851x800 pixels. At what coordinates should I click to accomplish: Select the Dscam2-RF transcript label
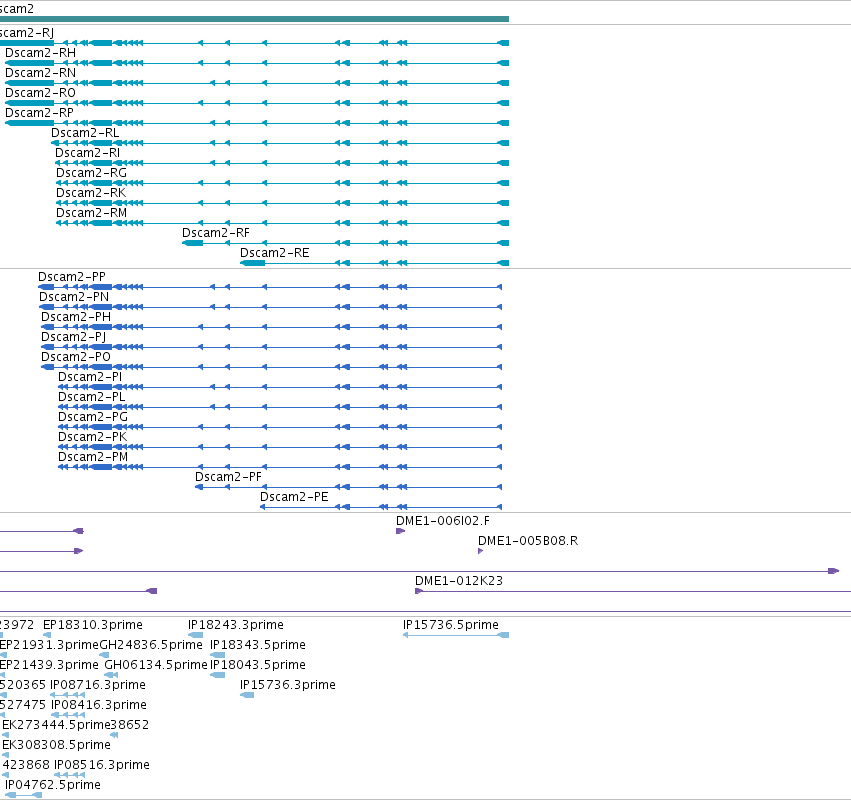pos(215,233)
